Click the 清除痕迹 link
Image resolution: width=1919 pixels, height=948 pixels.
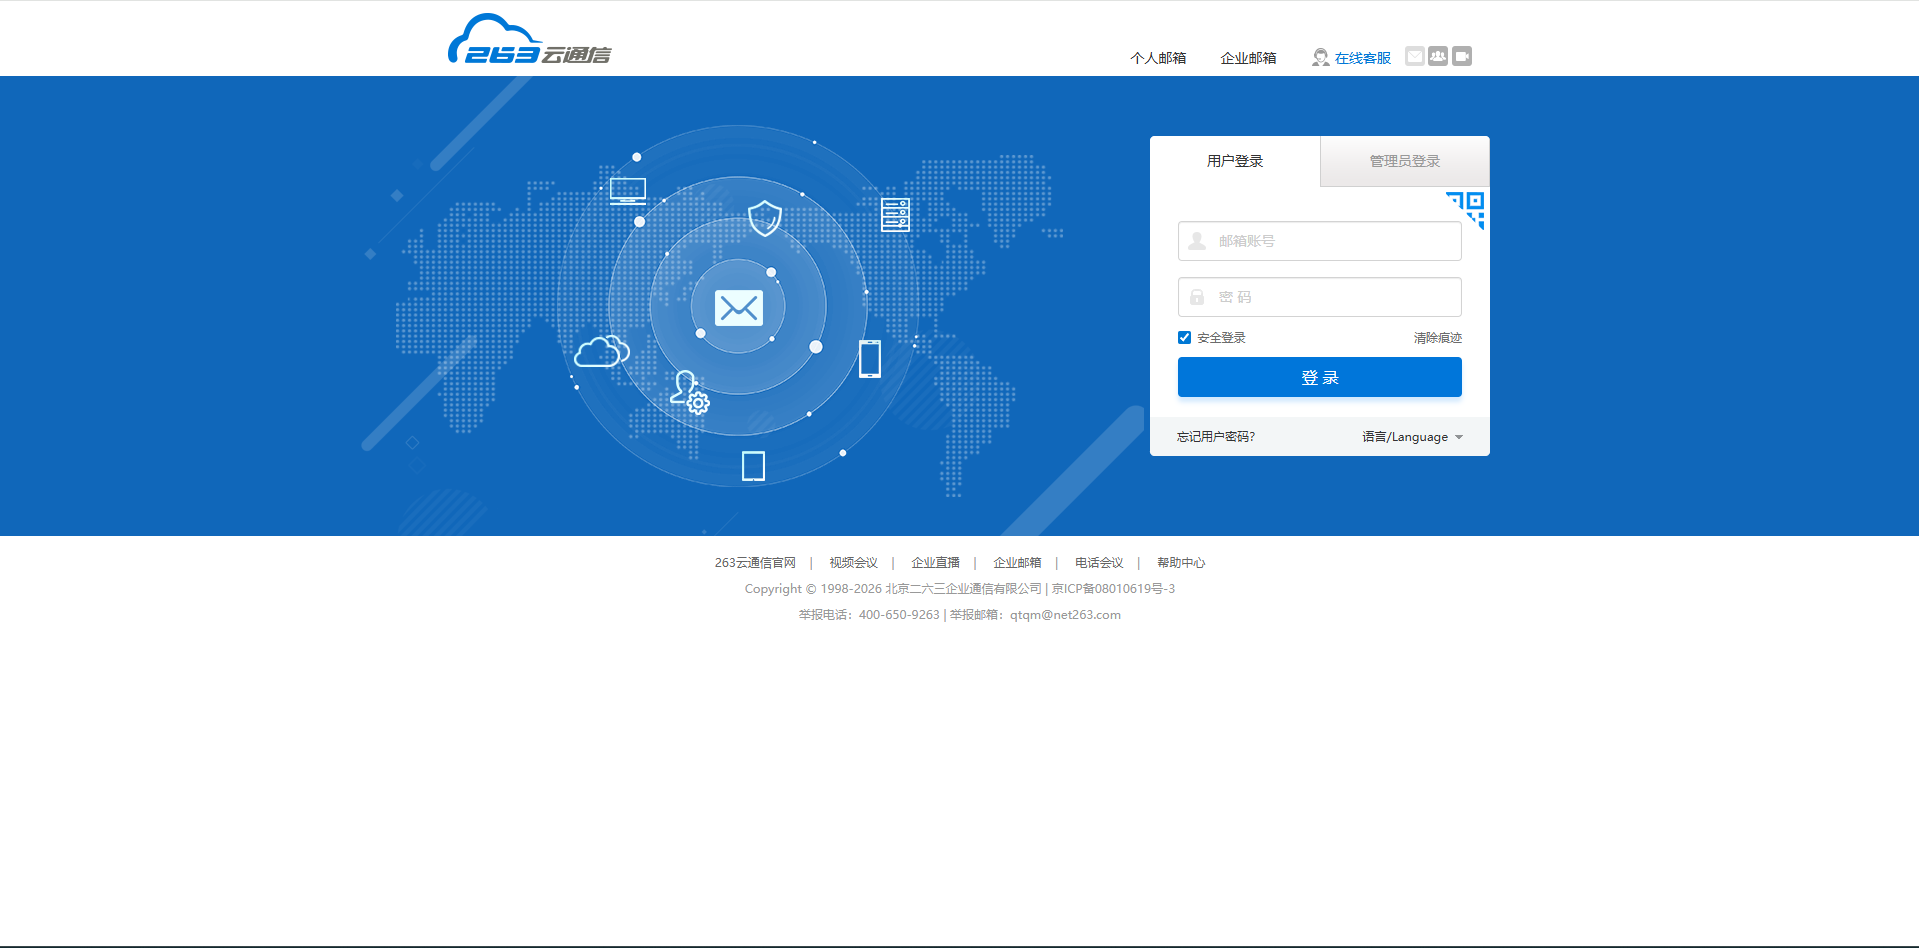[1437, 338]
